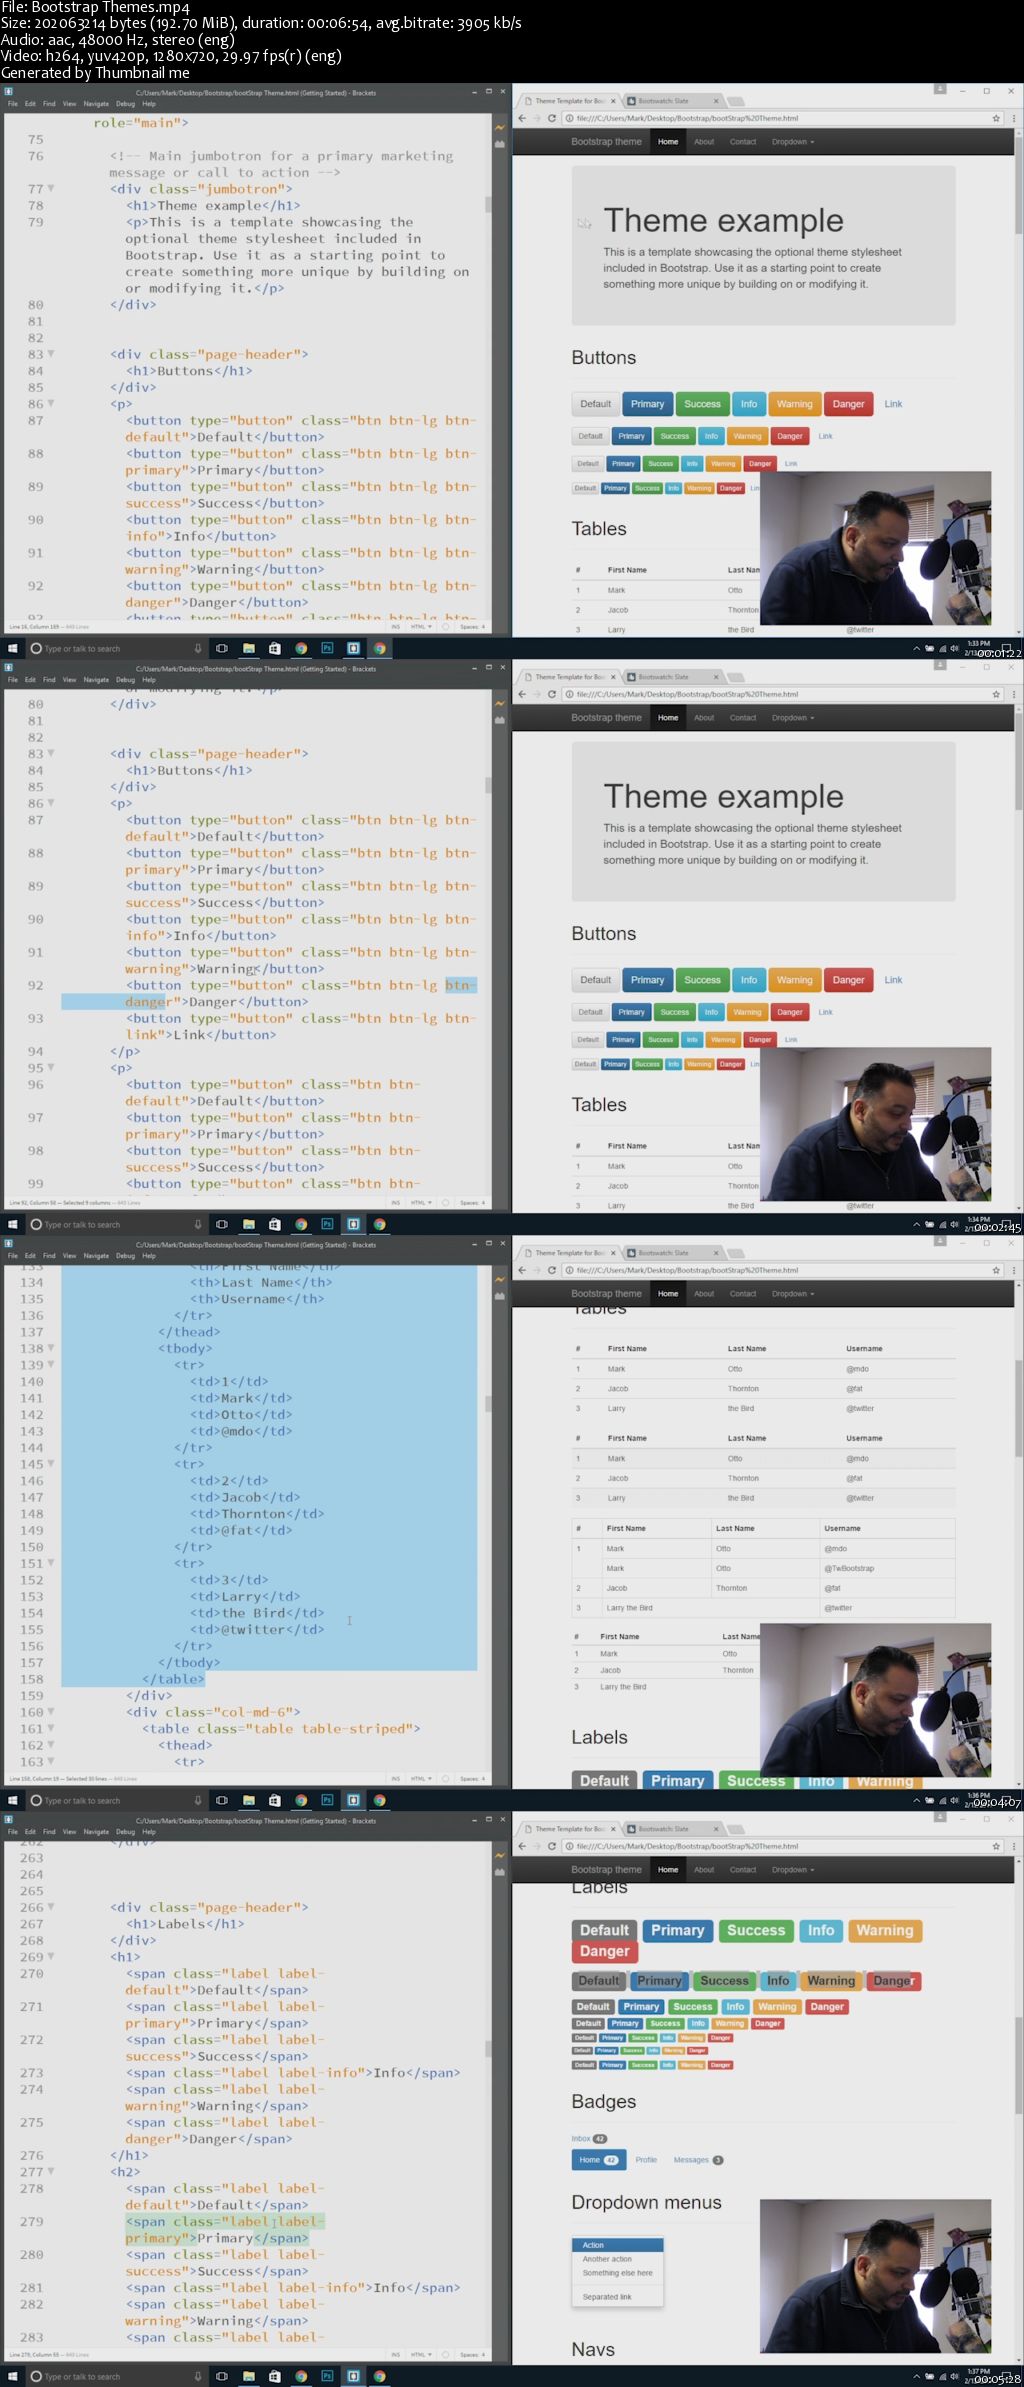Collapse tbody at line 138 fold arrow
The width and height of the screenshot is (1024, 2387).
coord(51,1348)
